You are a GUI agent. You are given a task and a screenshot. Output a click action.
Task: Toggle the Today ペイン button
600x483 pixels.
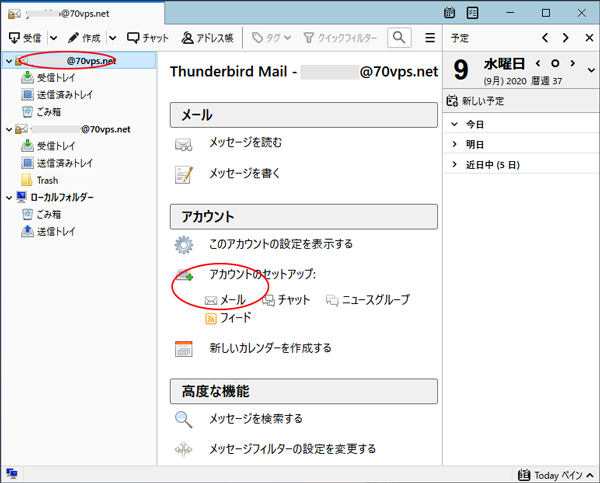(x=556, y=475)
